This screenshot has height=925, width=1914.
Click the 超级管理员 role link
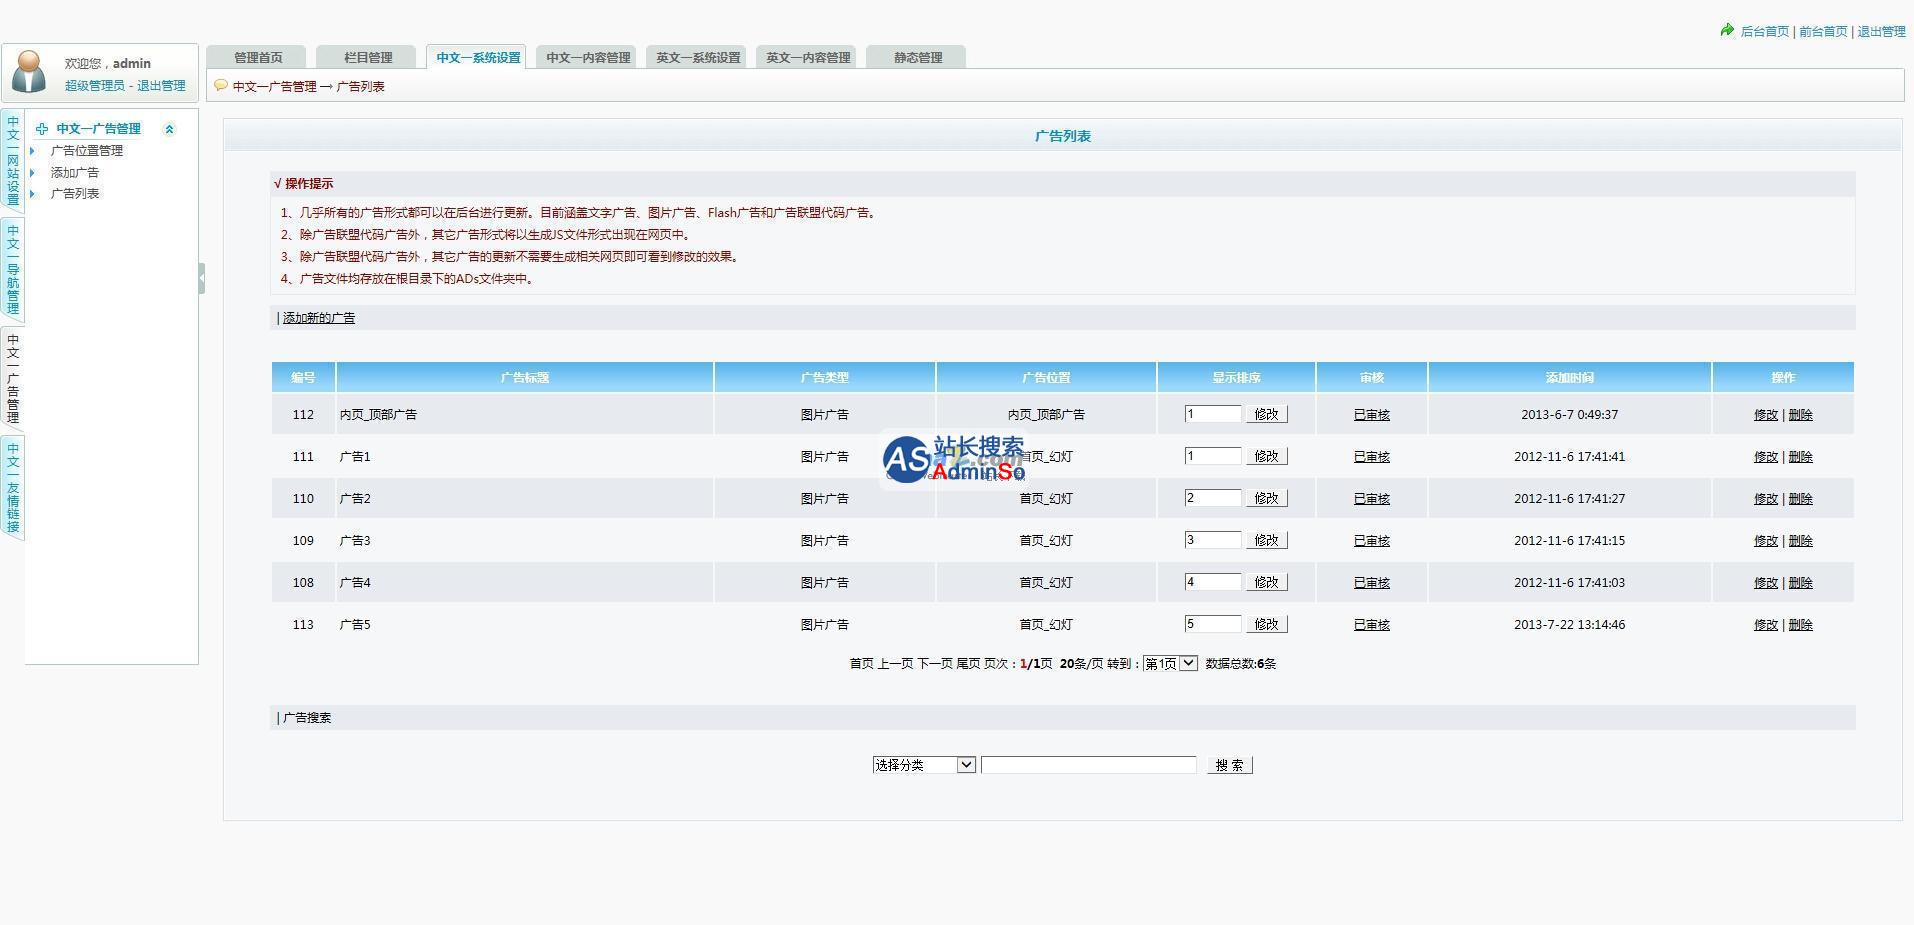95,85
